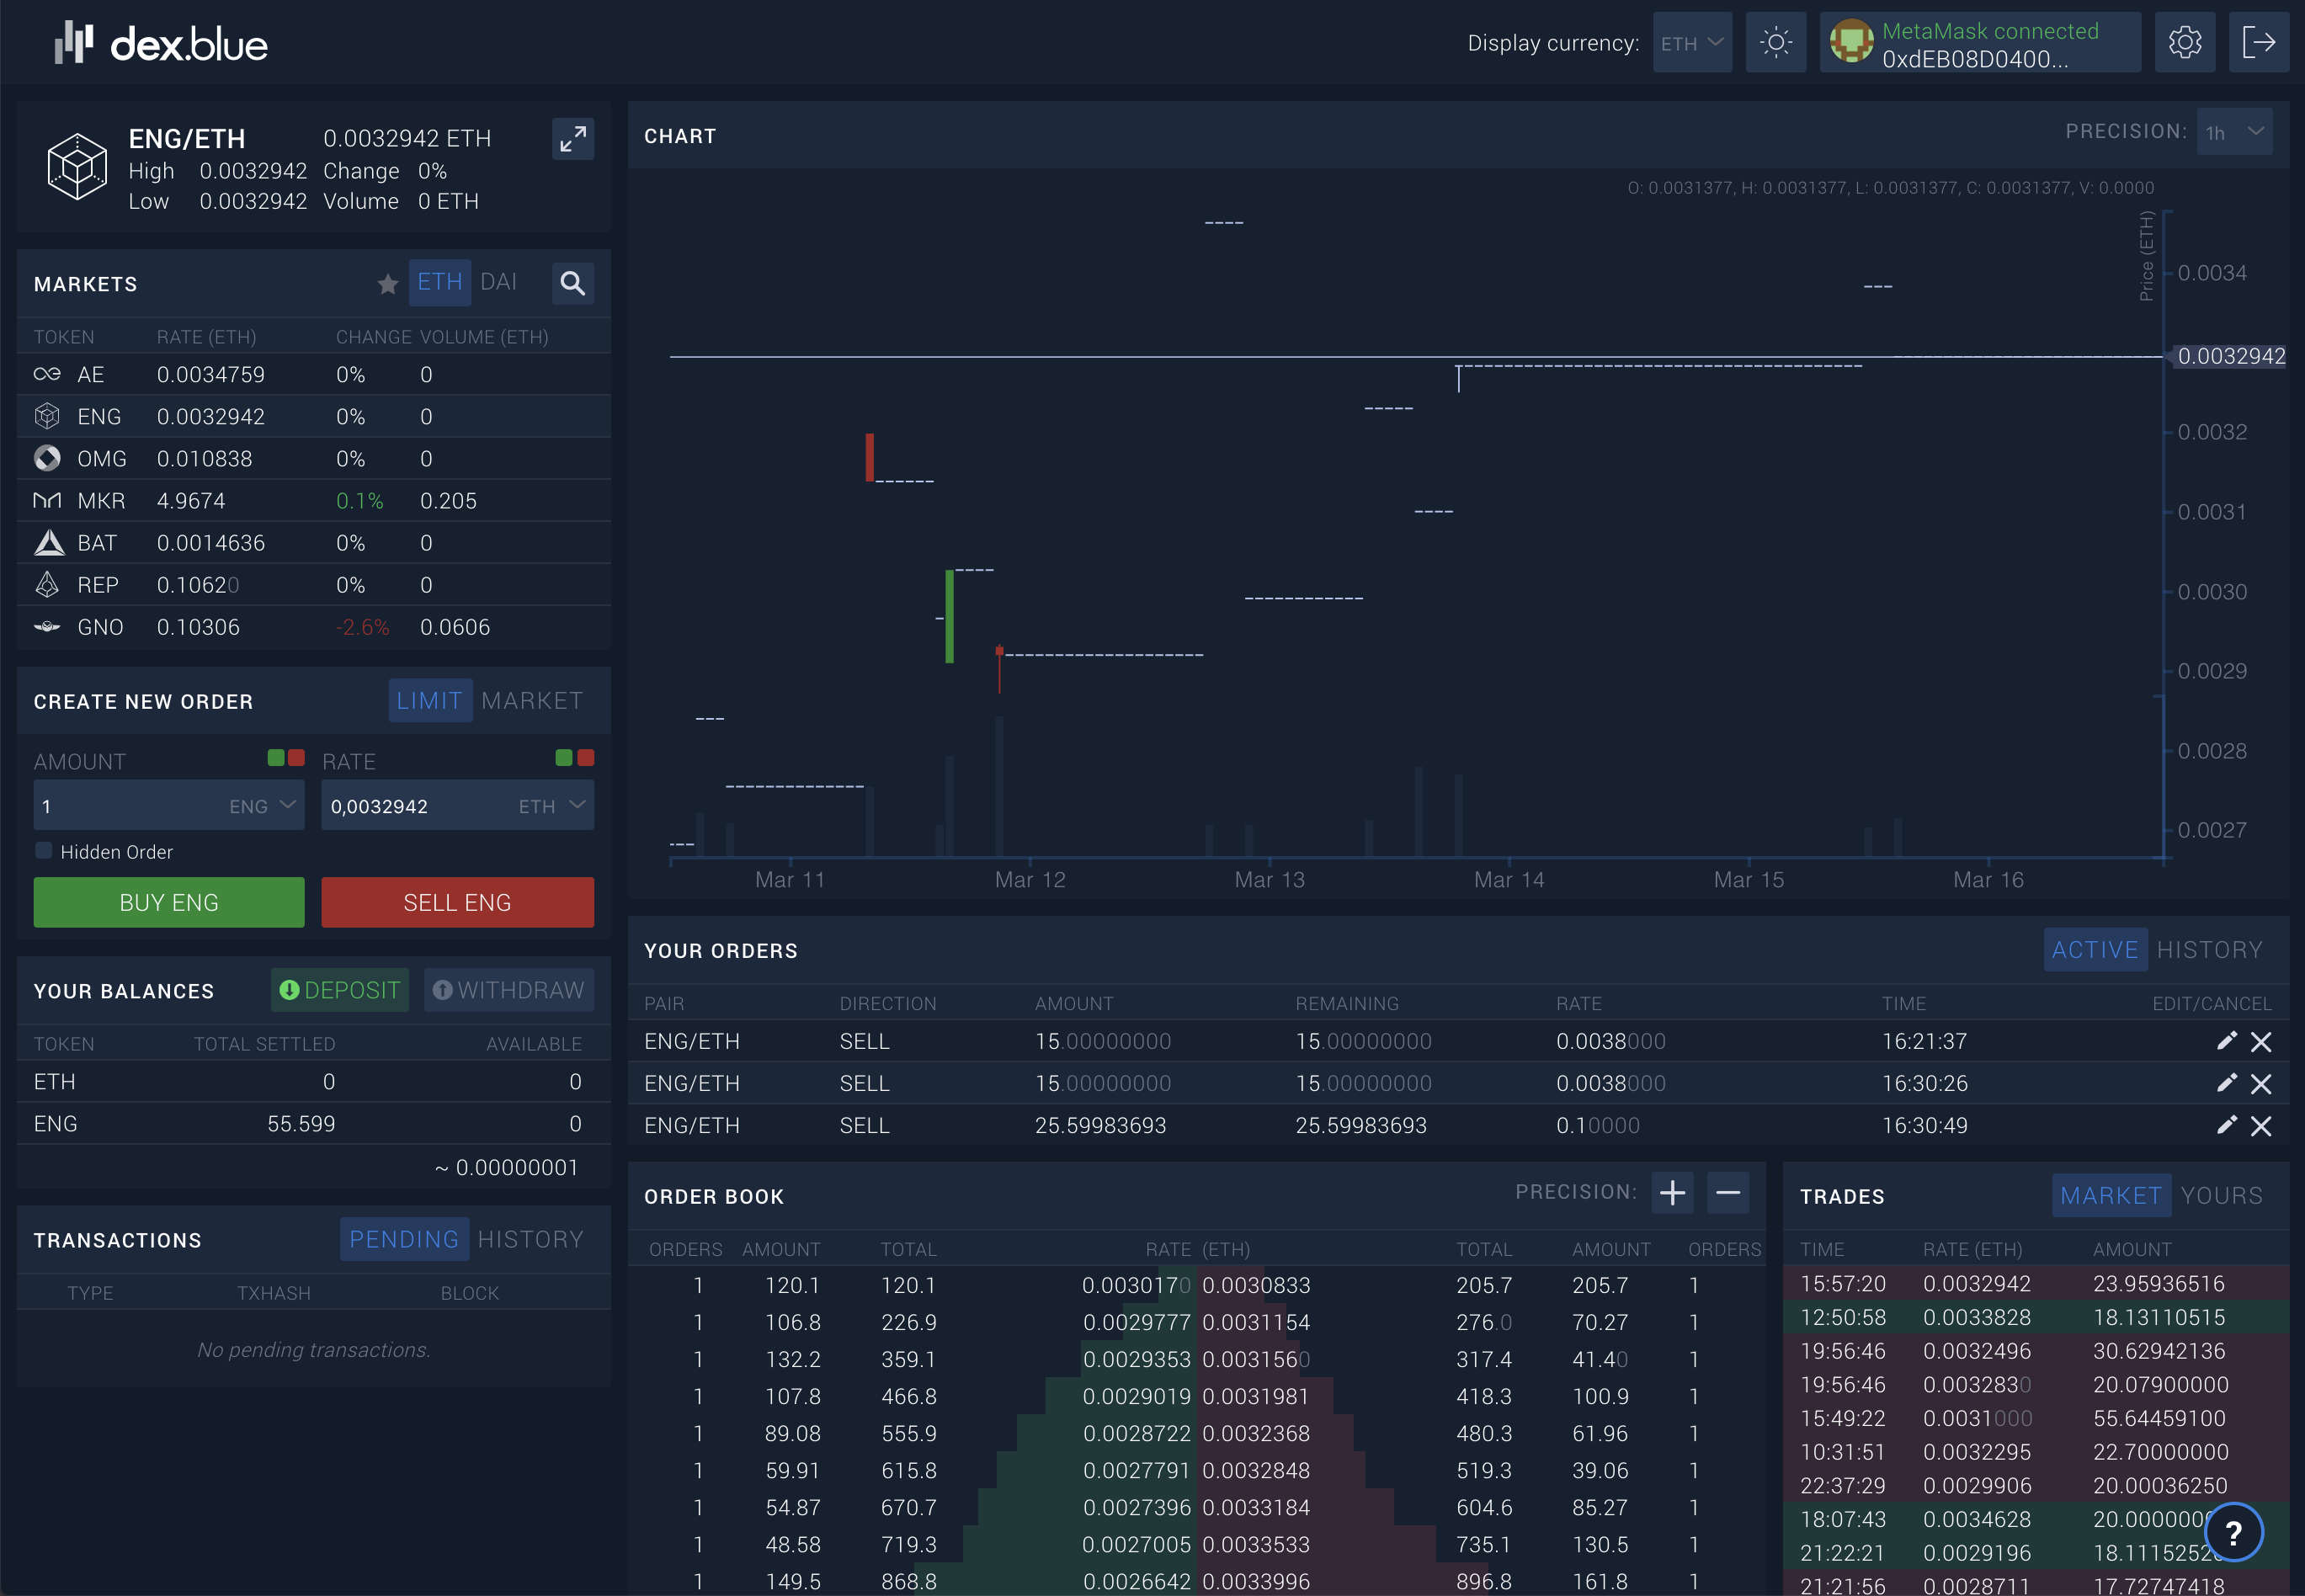2305x1596 pixels.
Task: Click the green swatch next to AMOUNT
Action: 277,758
